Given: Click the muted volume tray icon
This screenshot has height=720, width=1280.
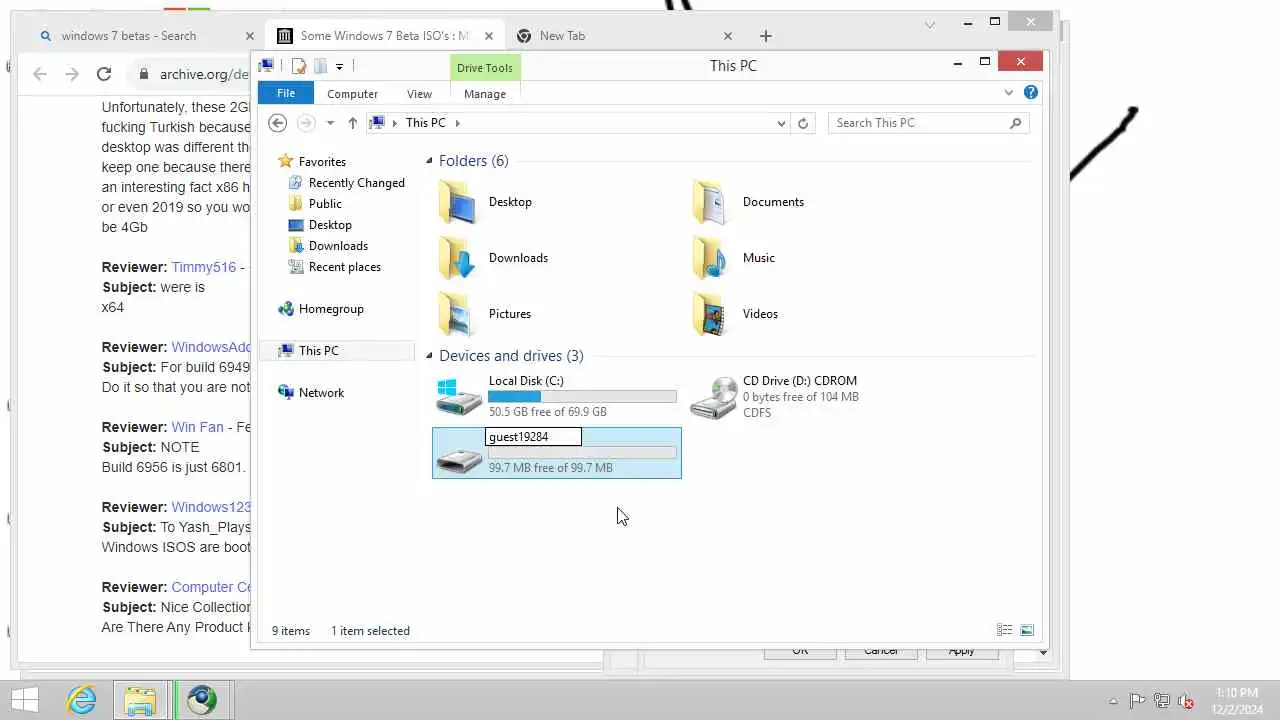Looking at the screenshot, I should click(1186, 701).
